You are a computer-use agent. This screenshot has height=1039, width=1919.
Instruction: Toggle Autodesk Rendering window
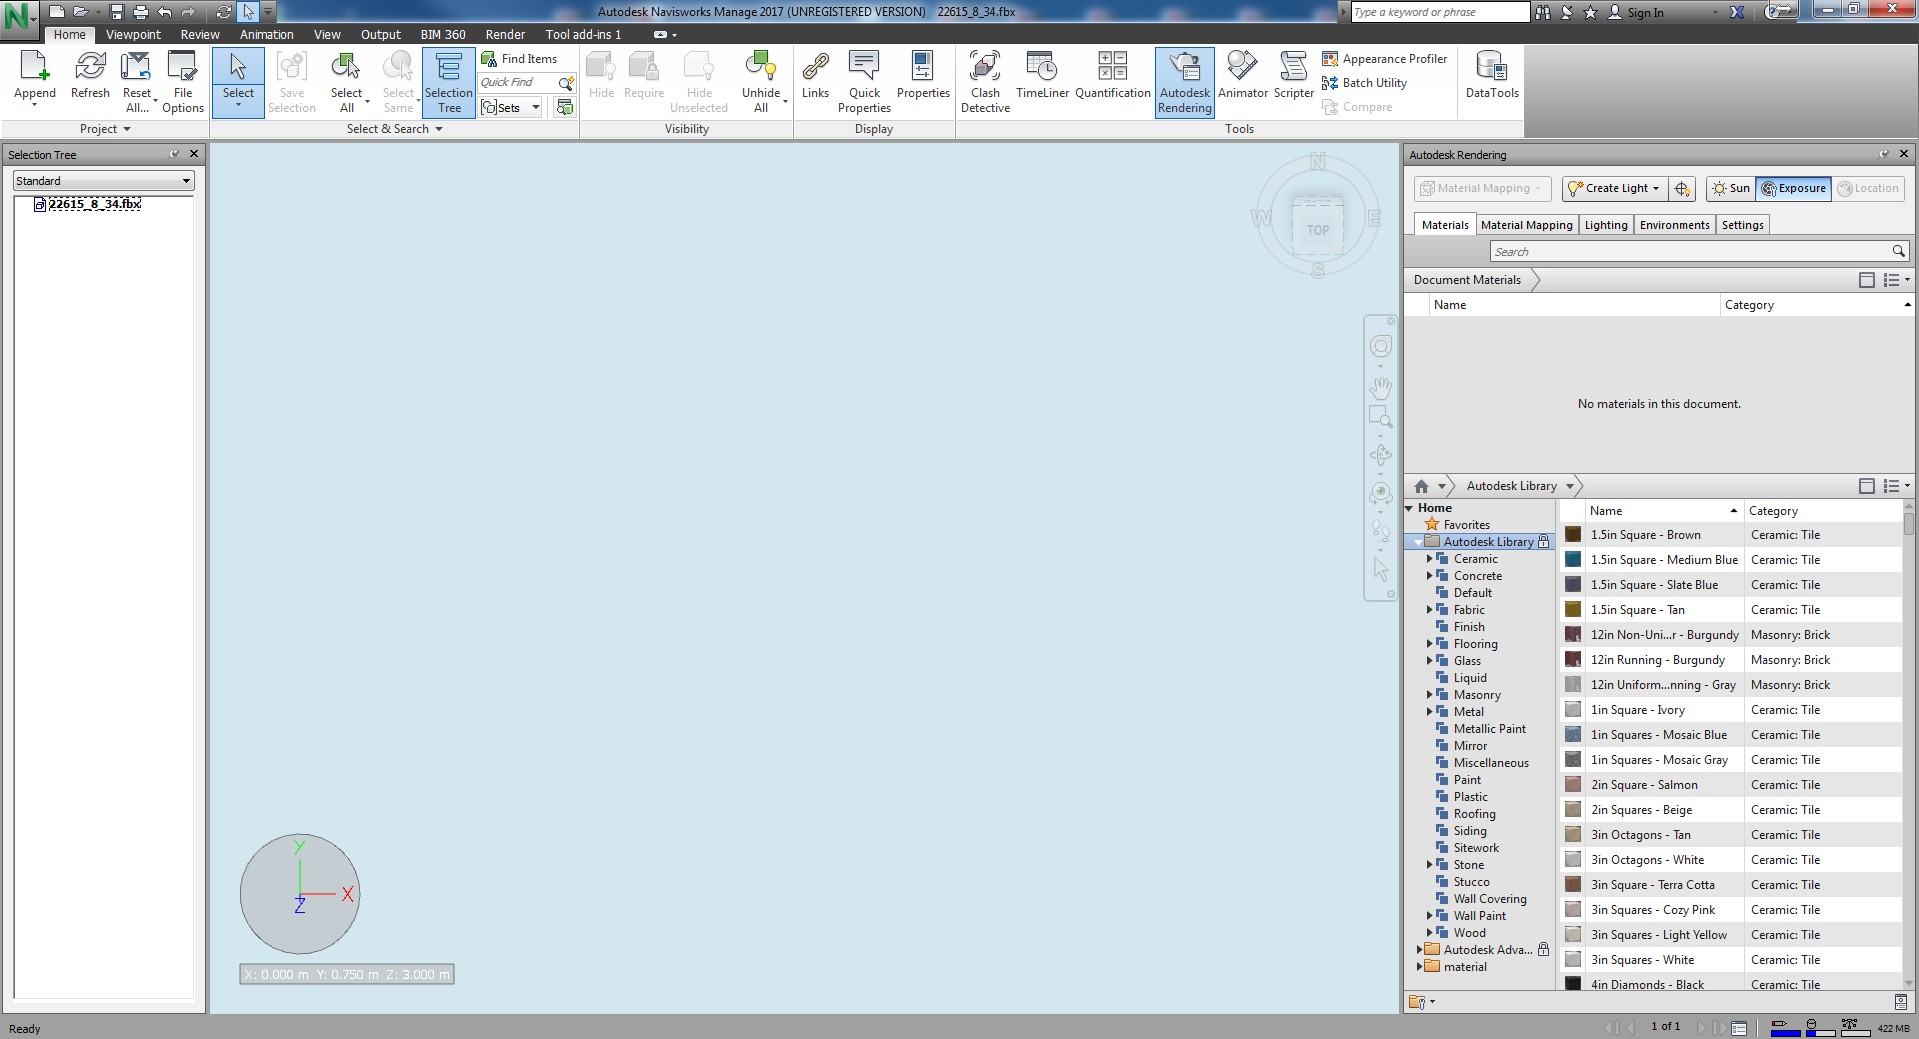1185,81
